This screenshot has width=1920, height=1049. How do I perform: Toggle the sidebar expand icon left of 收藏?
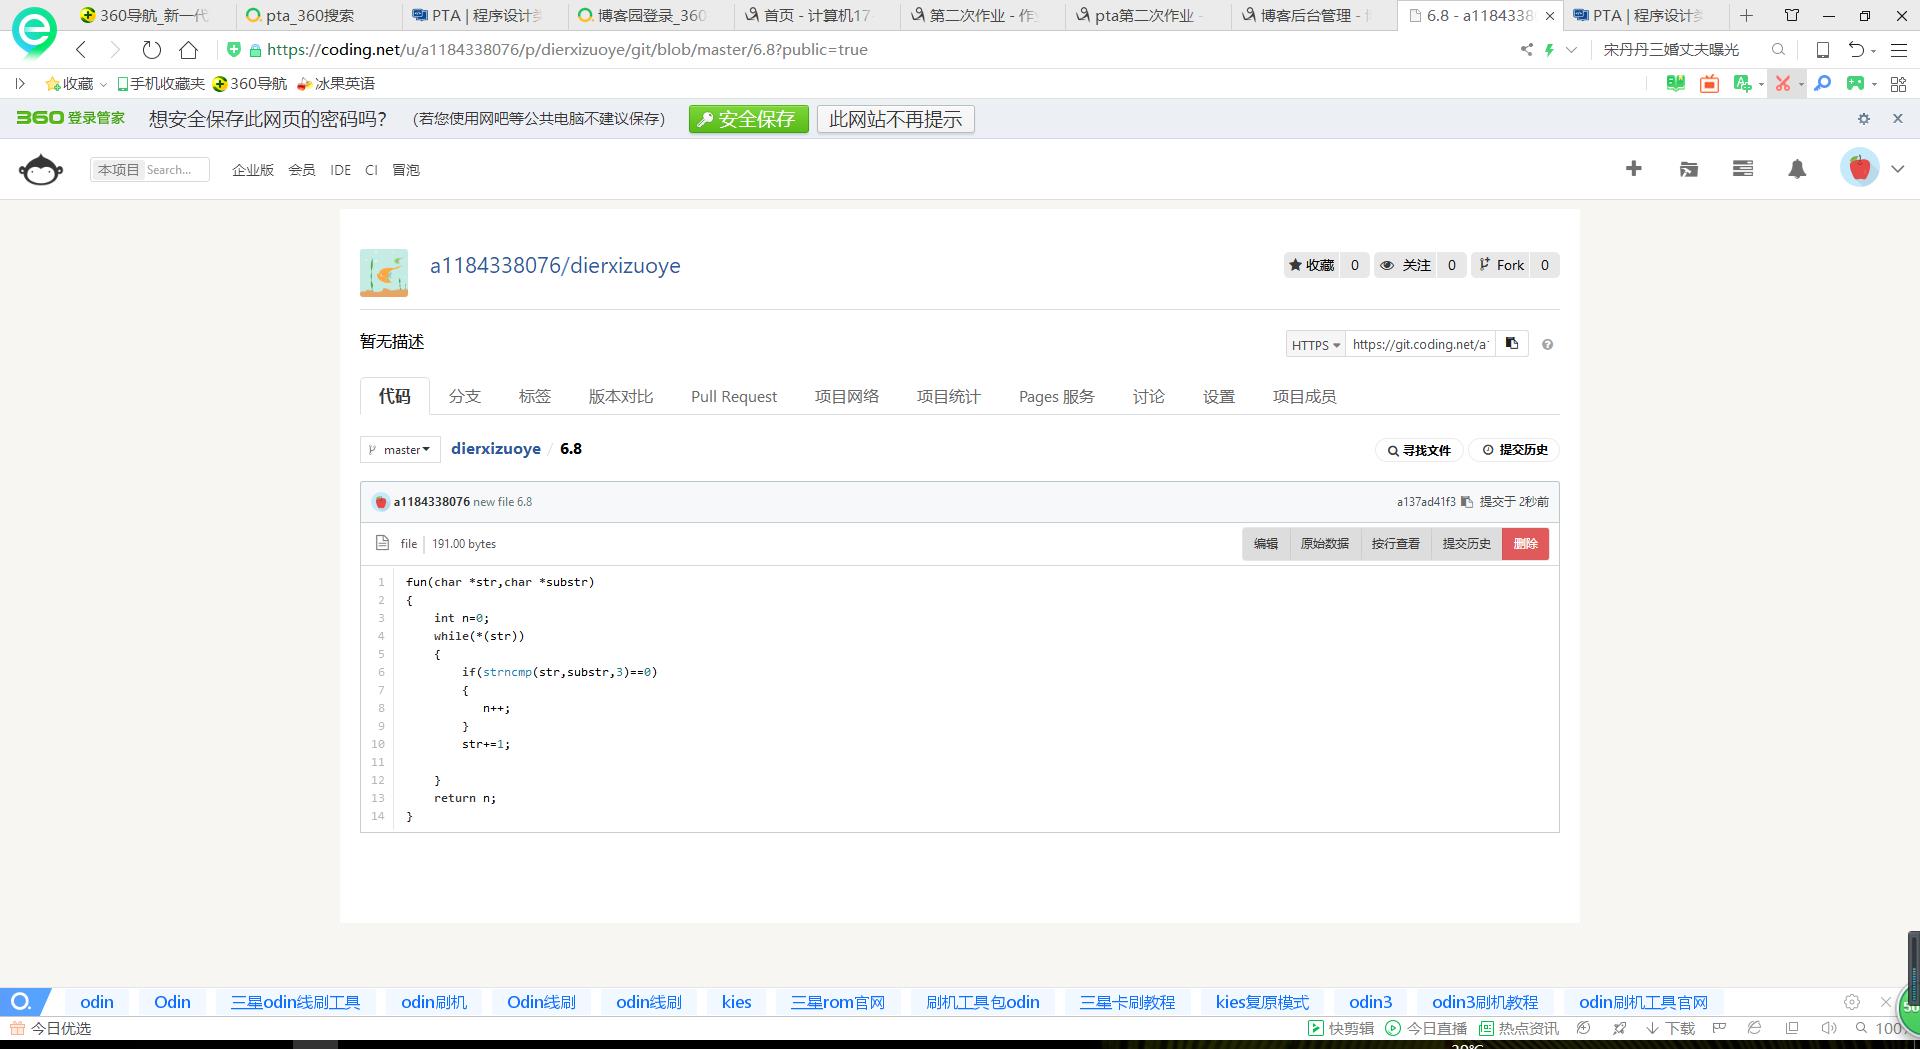click(20, 84)
